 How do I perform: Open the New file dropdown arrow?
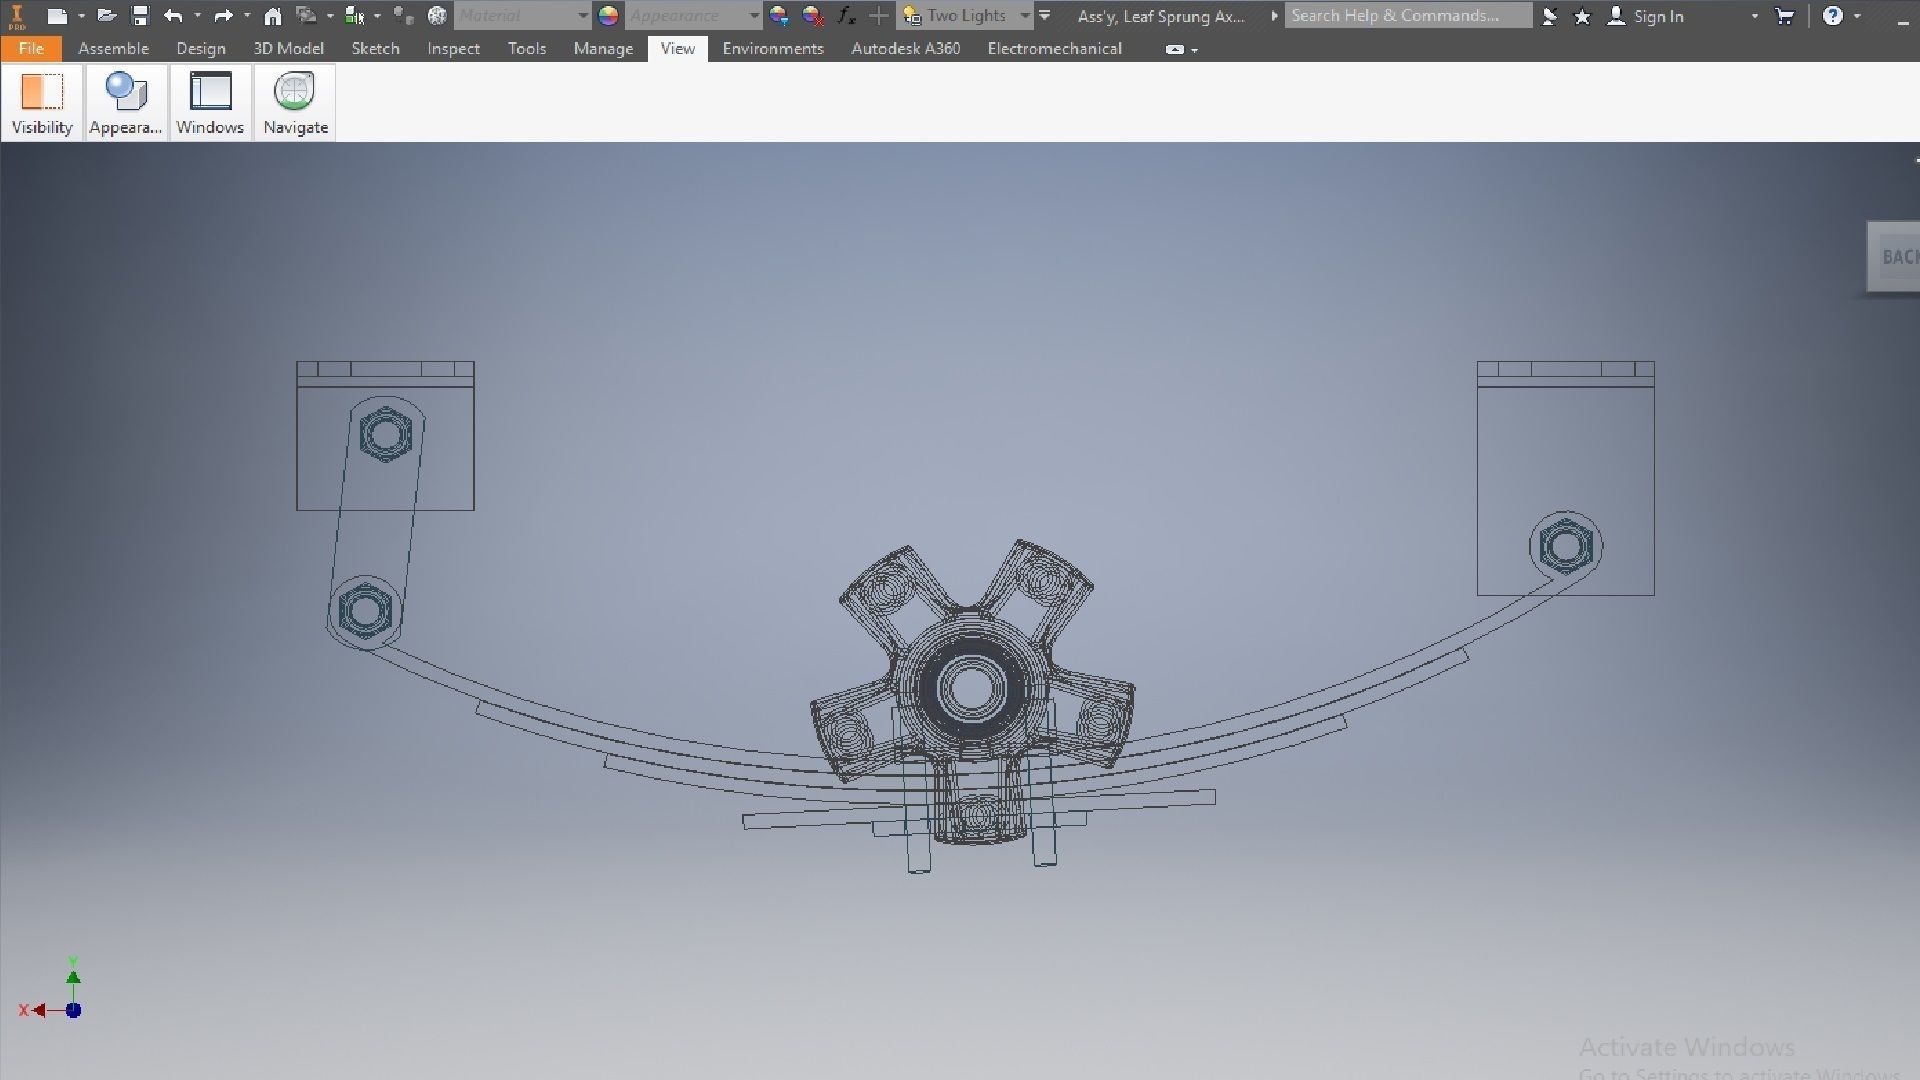81,16
